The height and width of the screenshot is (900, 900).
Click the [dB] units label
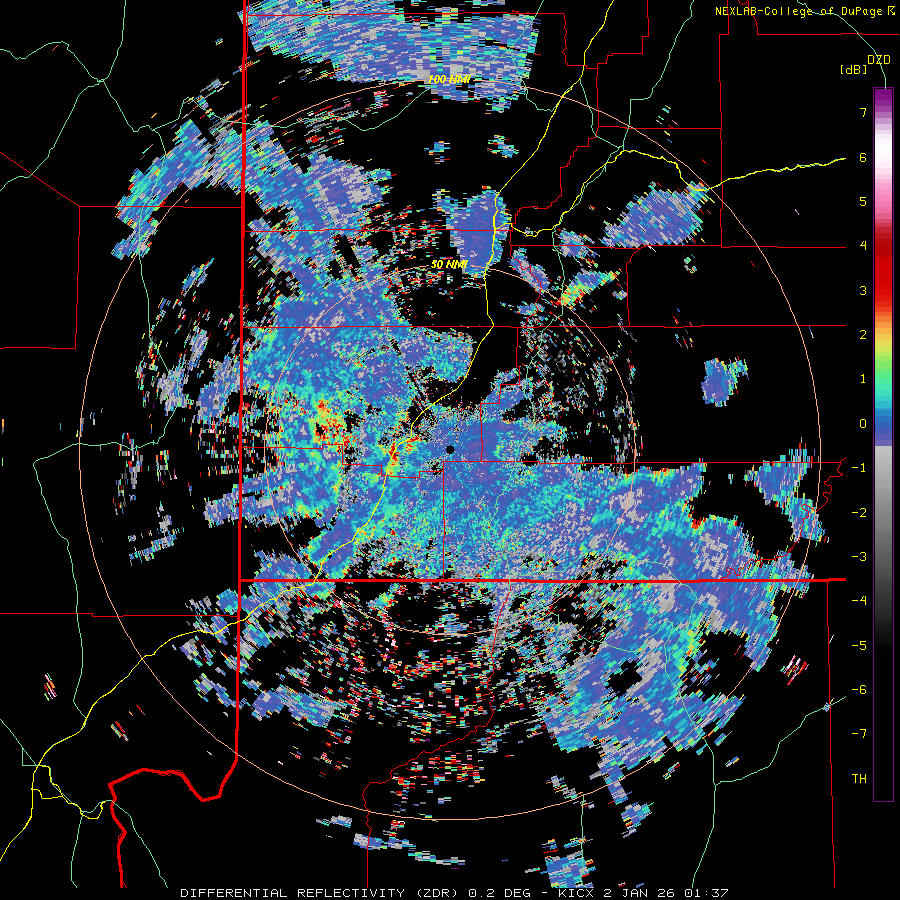click(853, 69)
